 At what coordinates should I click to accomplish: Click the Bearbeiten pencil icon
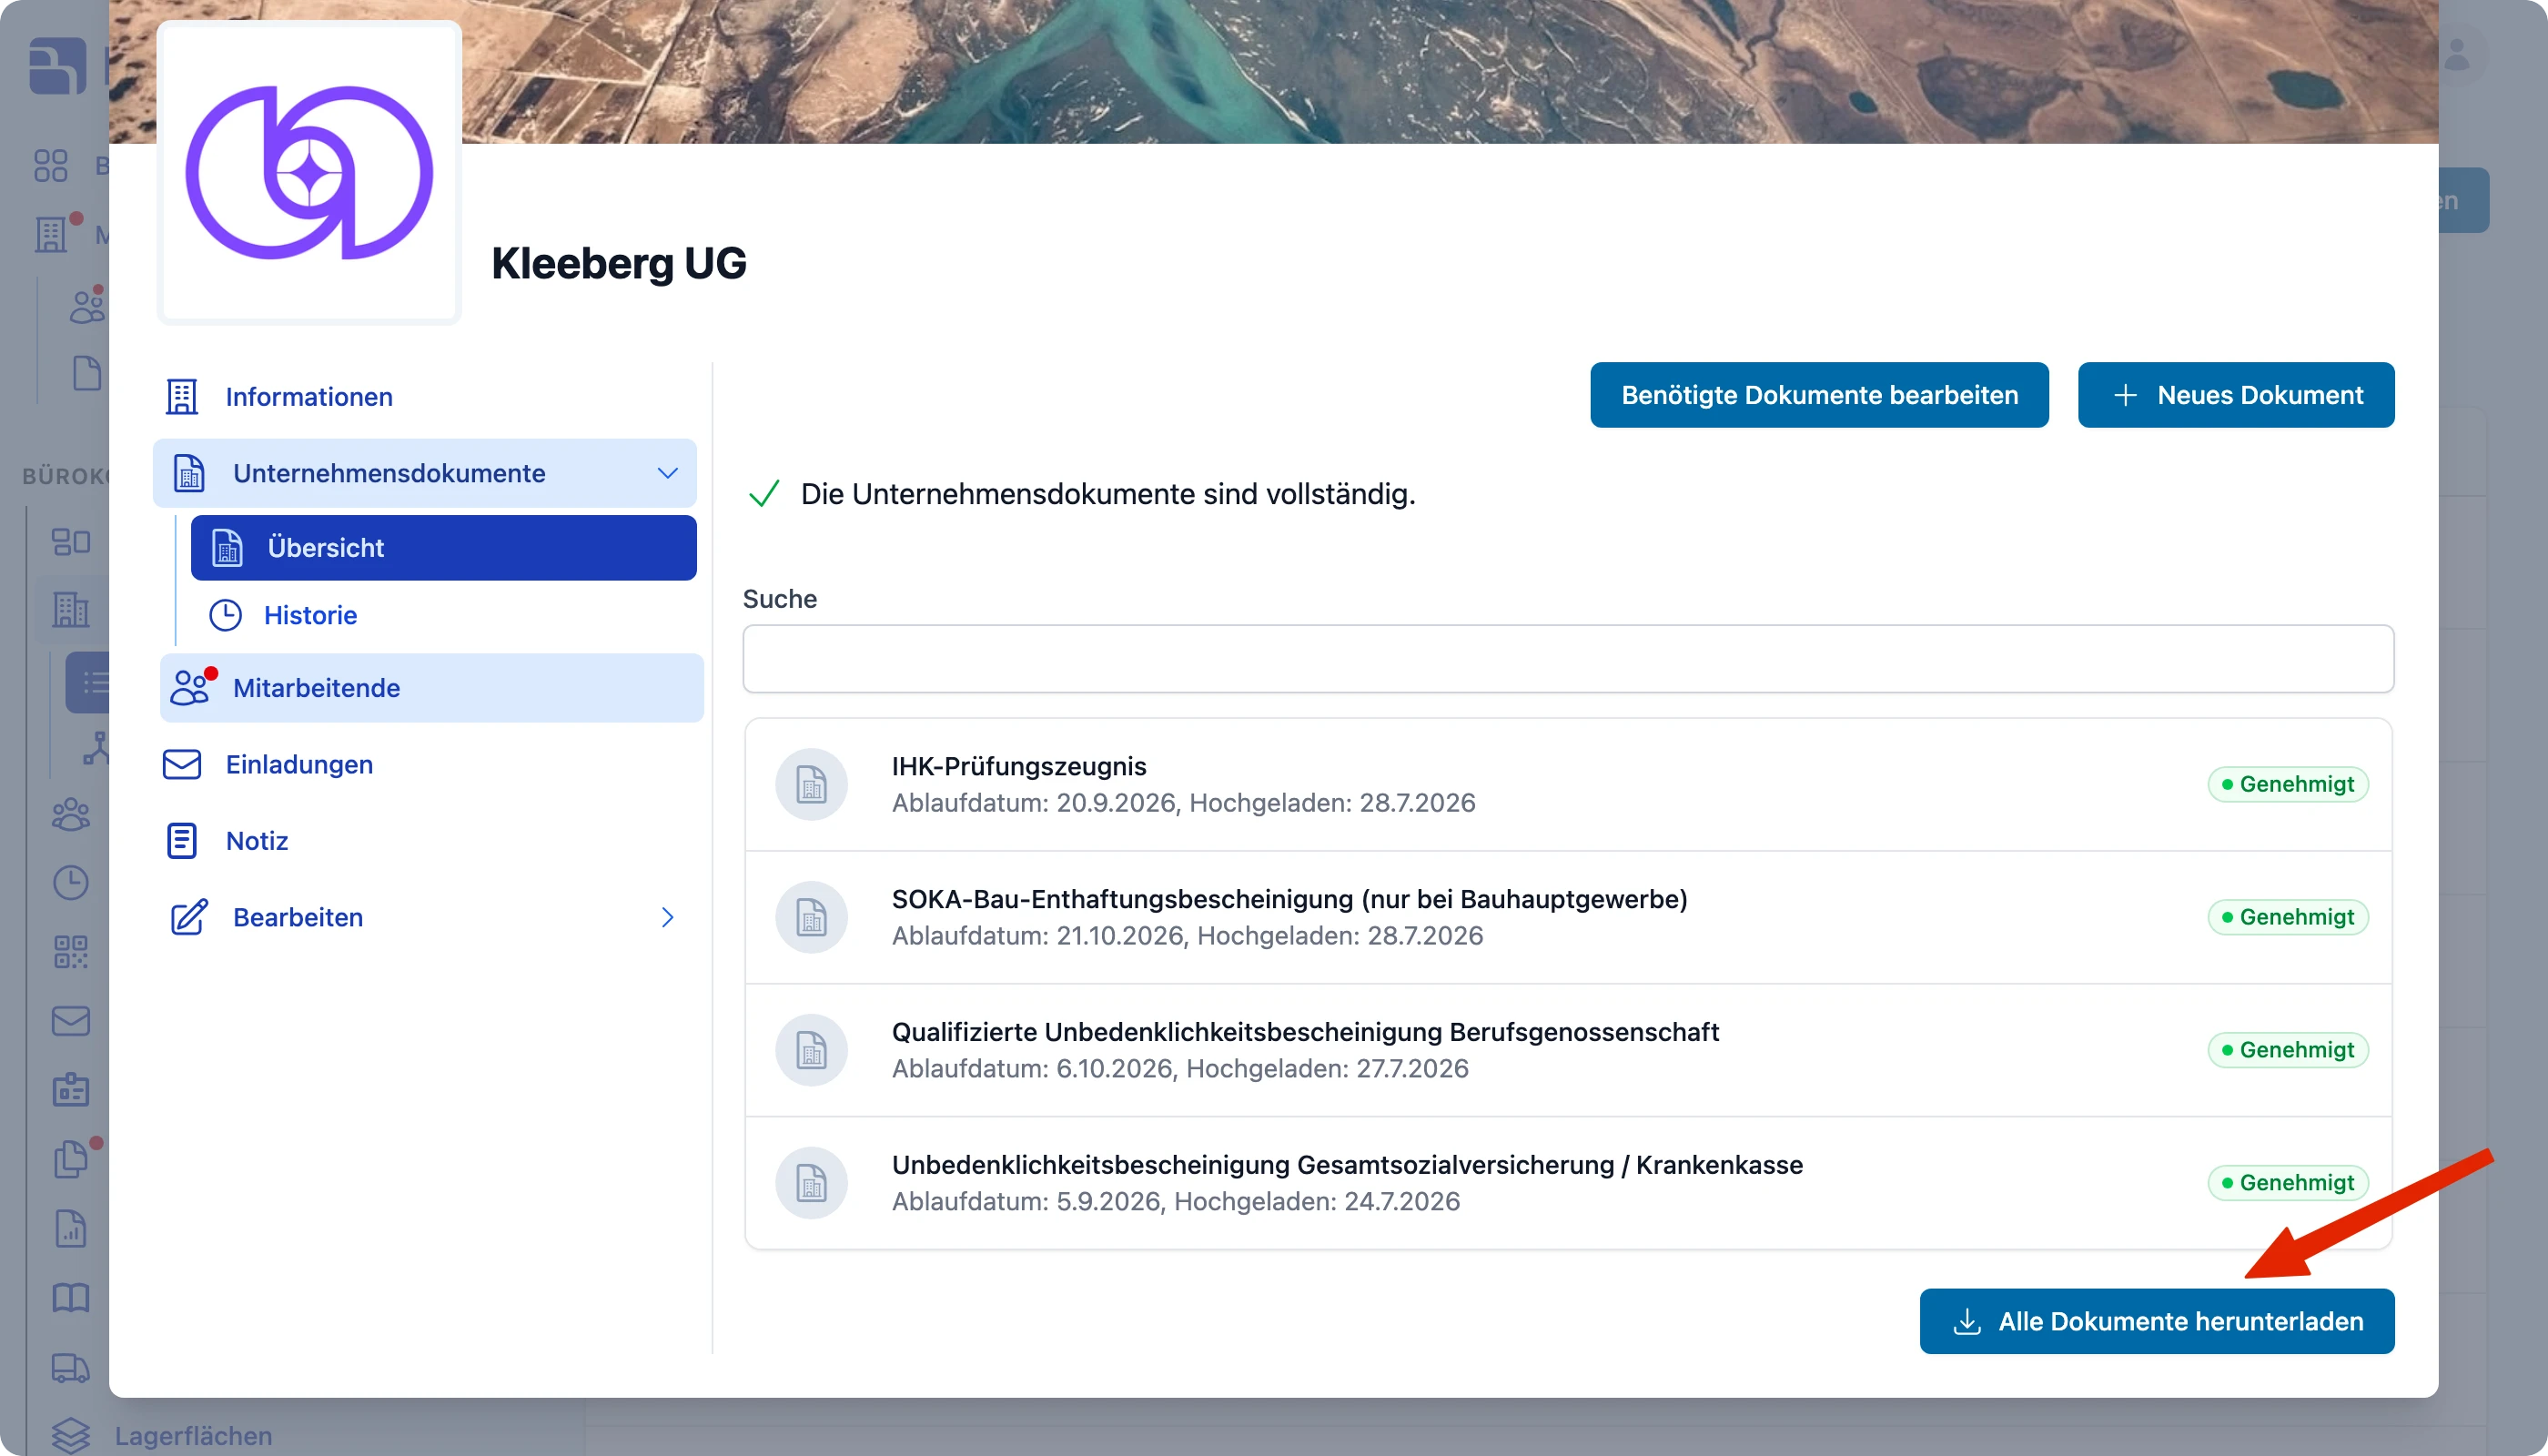coord(189,917)
